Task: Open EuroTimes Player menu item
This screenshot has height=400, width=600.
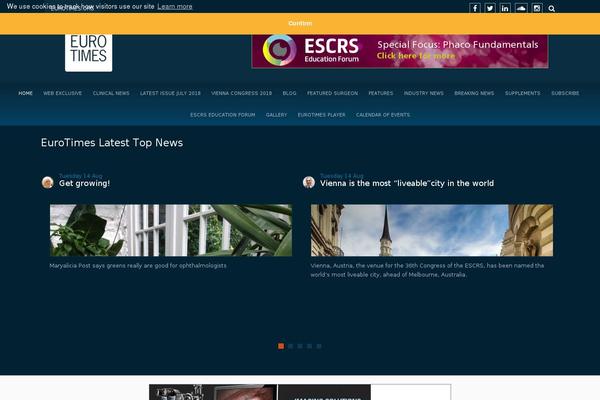Action: pyautogui.click(x=321, y=115)
